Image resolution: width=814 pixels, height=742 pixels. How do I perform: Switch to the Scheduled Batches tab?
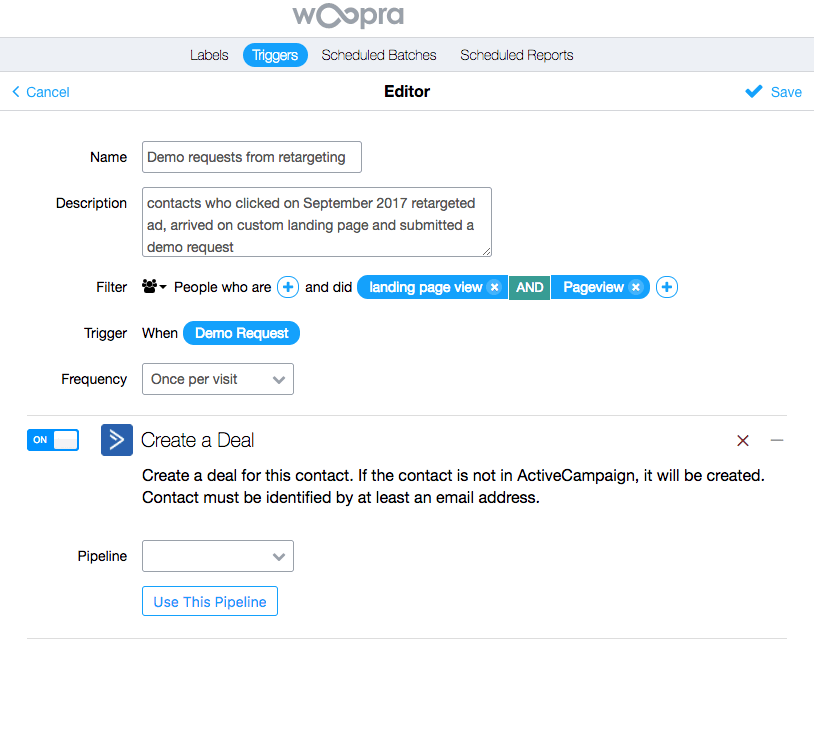(x=378, y=55)
